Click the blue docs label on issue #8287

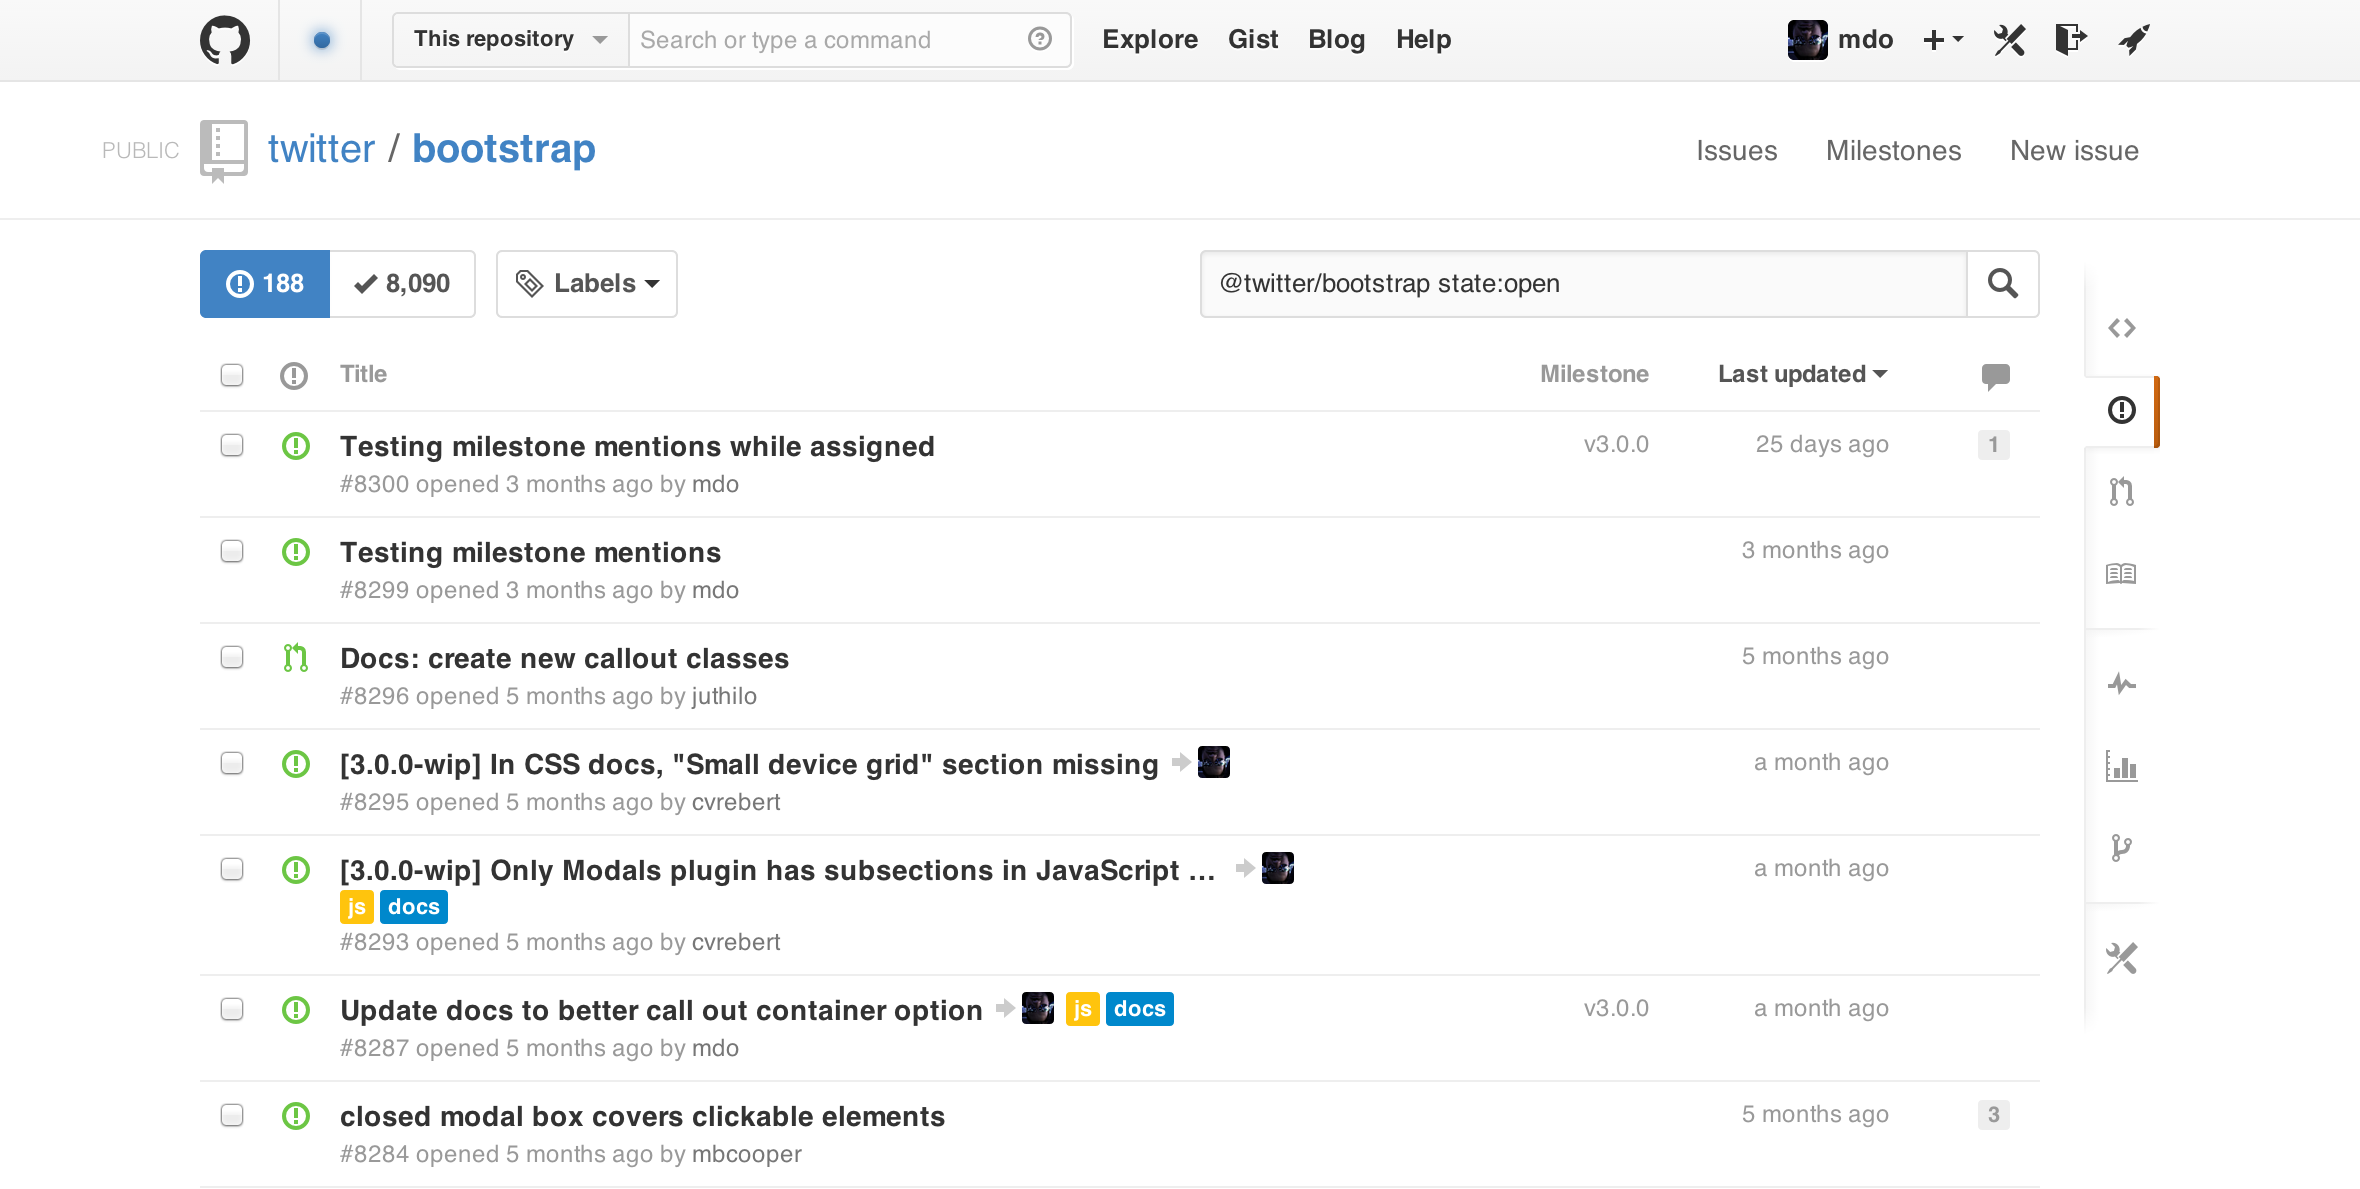coord(1140,1009)
